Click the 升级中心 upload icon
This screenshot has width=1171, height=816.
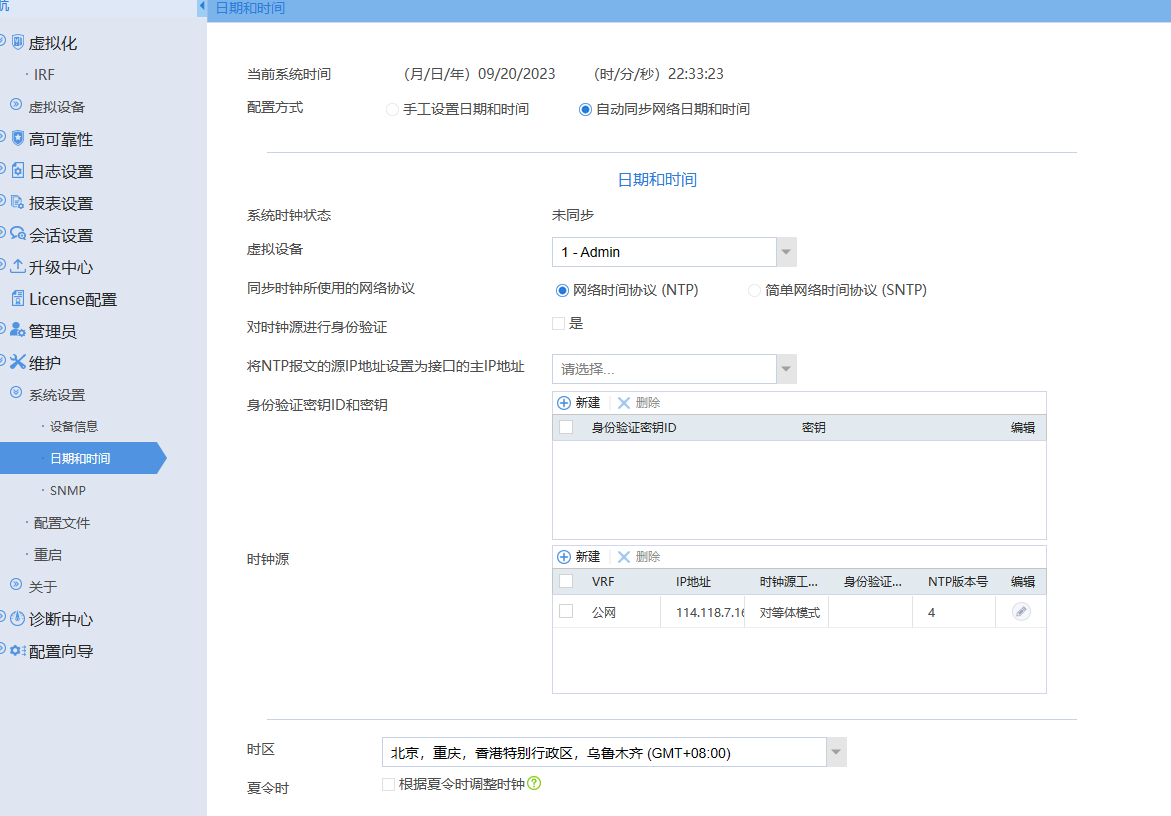click(x=18, y=266)
